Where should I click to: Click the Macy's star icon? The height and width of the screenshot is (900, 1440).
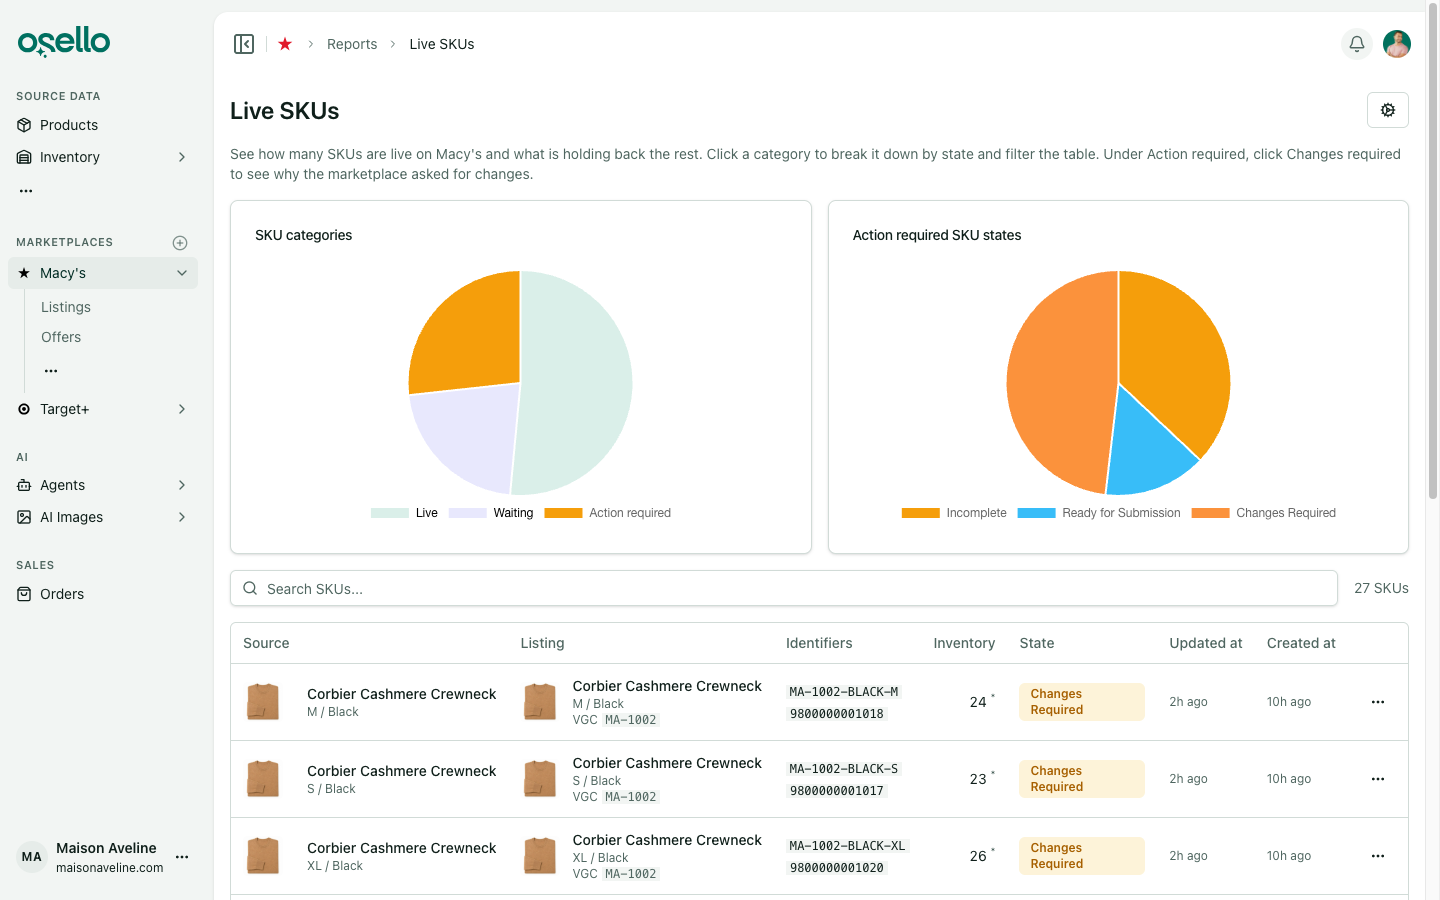(x=24, y=273)
